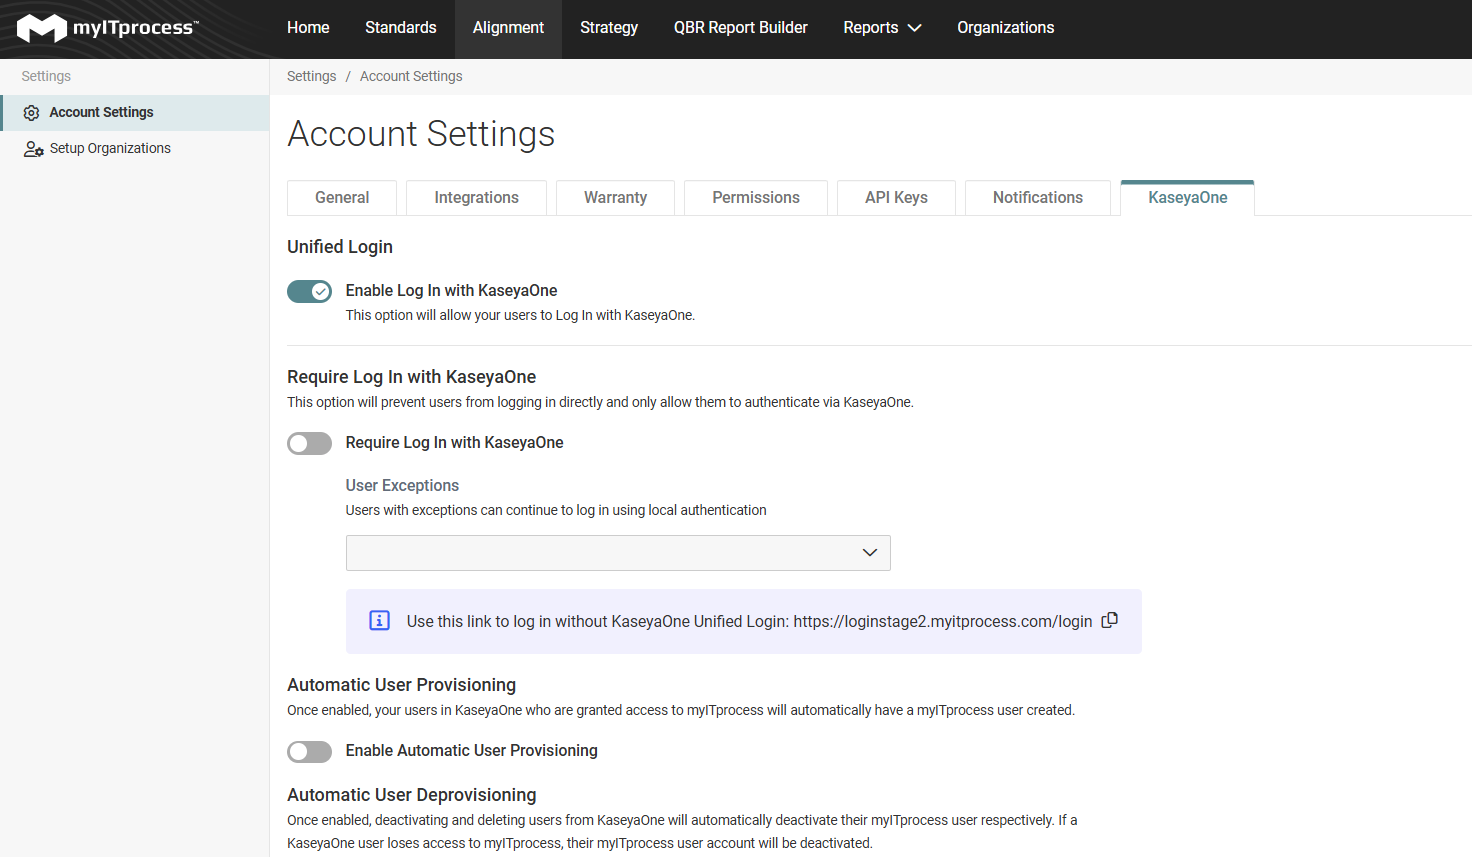Open Standards from the top navigation
The image size is (1472, 857).
[x=401, y=28]
